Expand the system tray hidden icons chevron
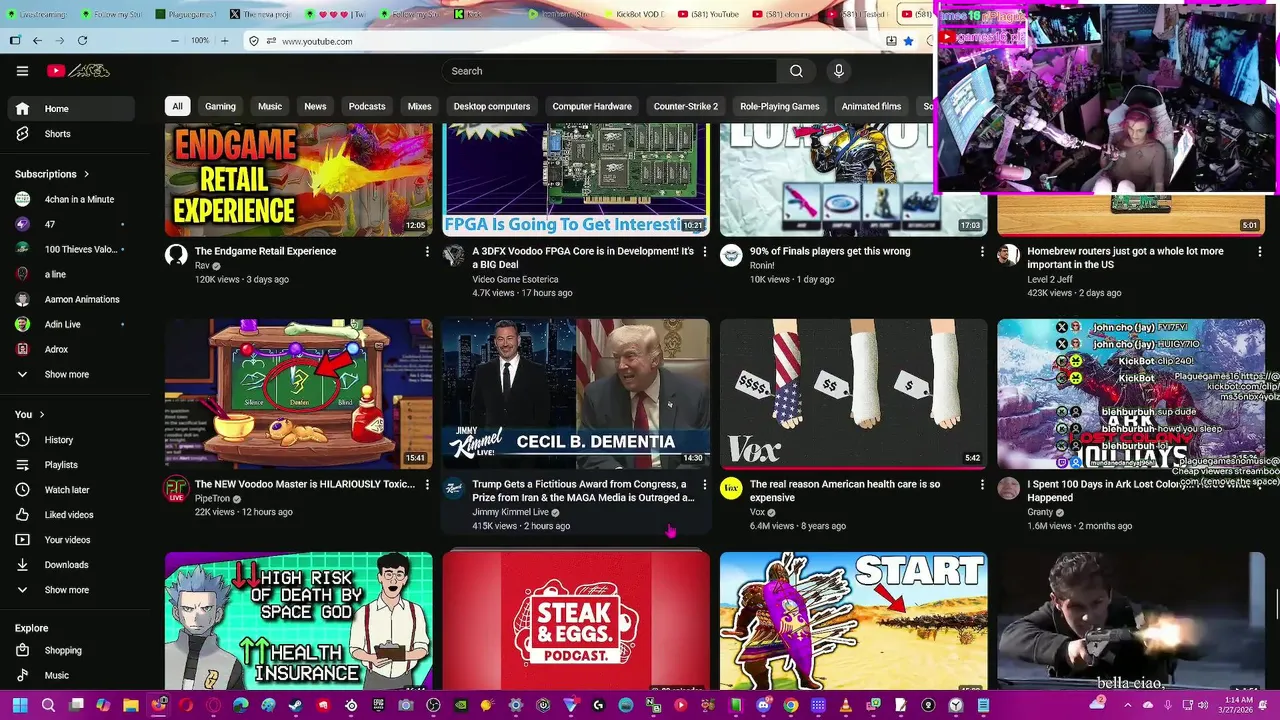The width and height of the screenshot is (1280, 720). [1128, 705]
